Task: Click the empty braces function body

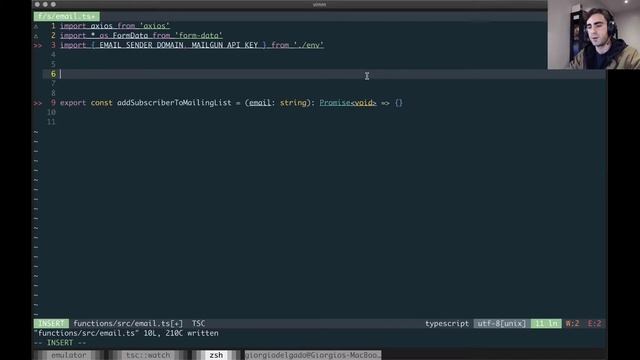Action: pyautogui.click(x=399, y=103)
